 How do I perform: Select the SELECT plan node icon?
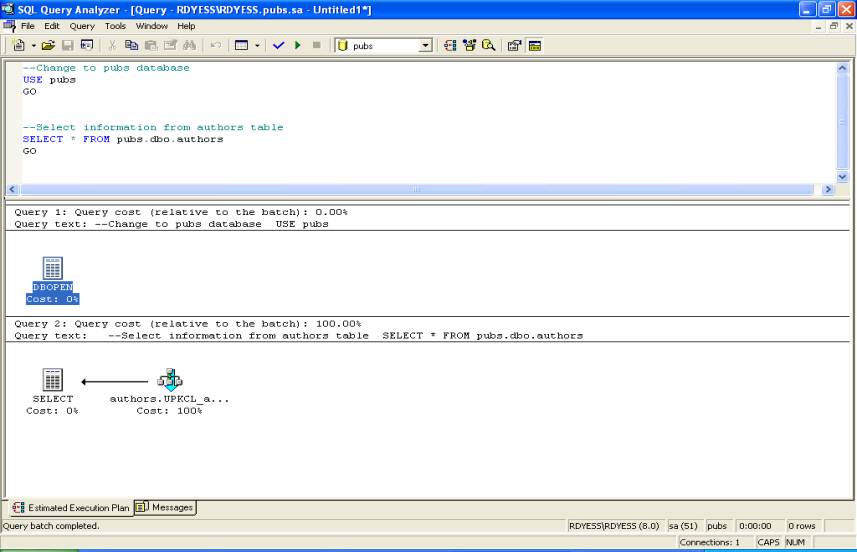click(x=52, y=379)
